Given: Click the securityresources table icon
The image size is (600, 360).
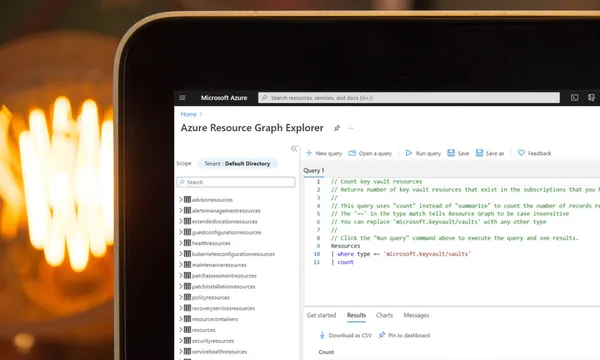Looking at the screenshot, I should [188, 340].
